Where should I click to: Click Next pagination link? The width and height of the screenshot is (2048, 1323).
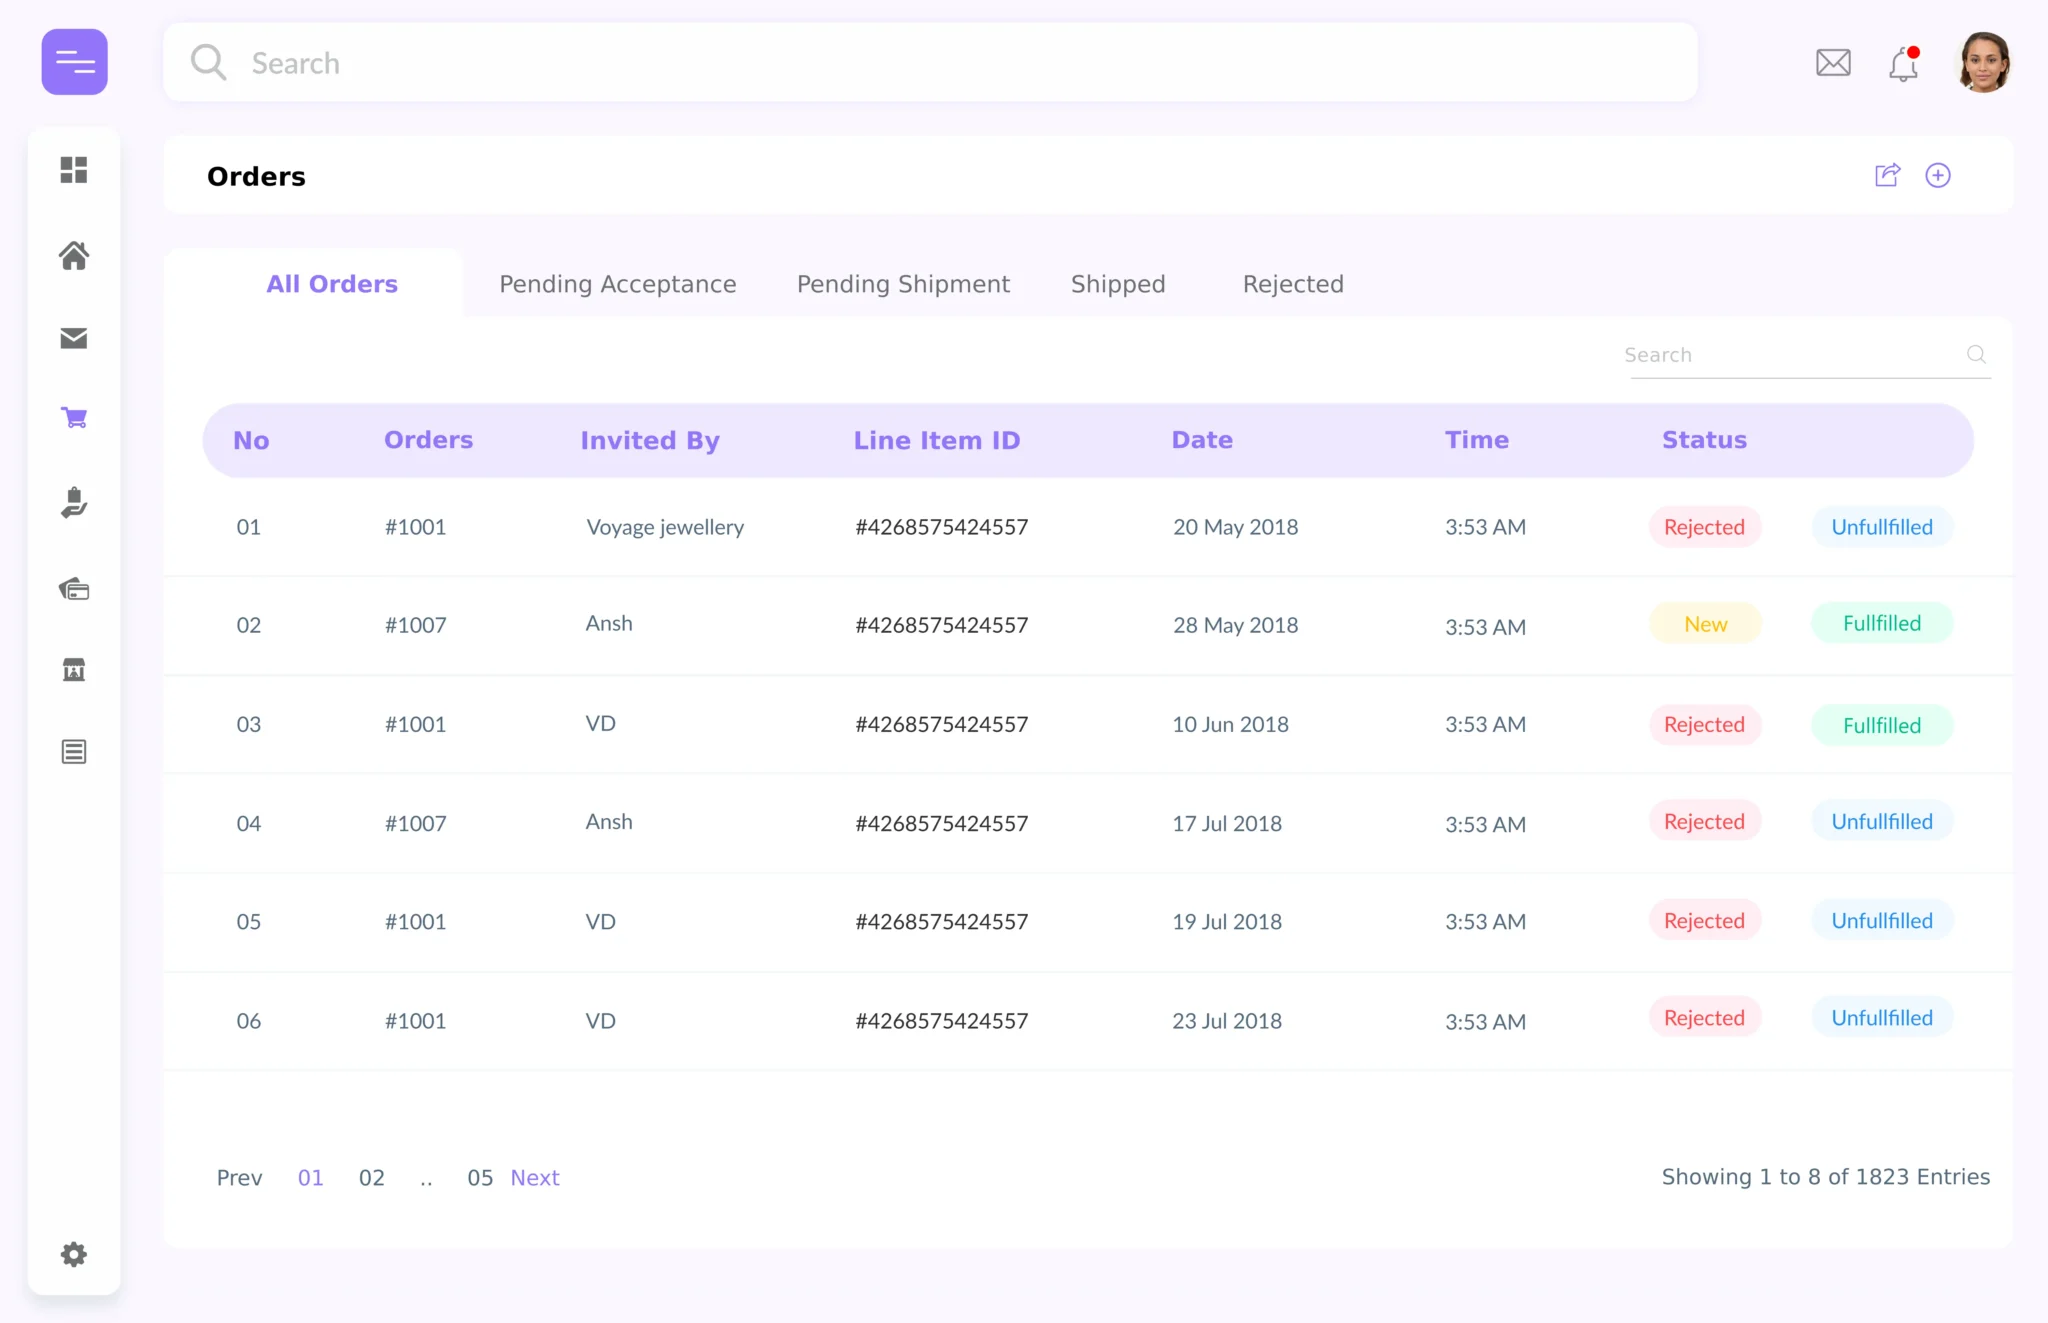pyautogui.click(x=535, y=1178)
